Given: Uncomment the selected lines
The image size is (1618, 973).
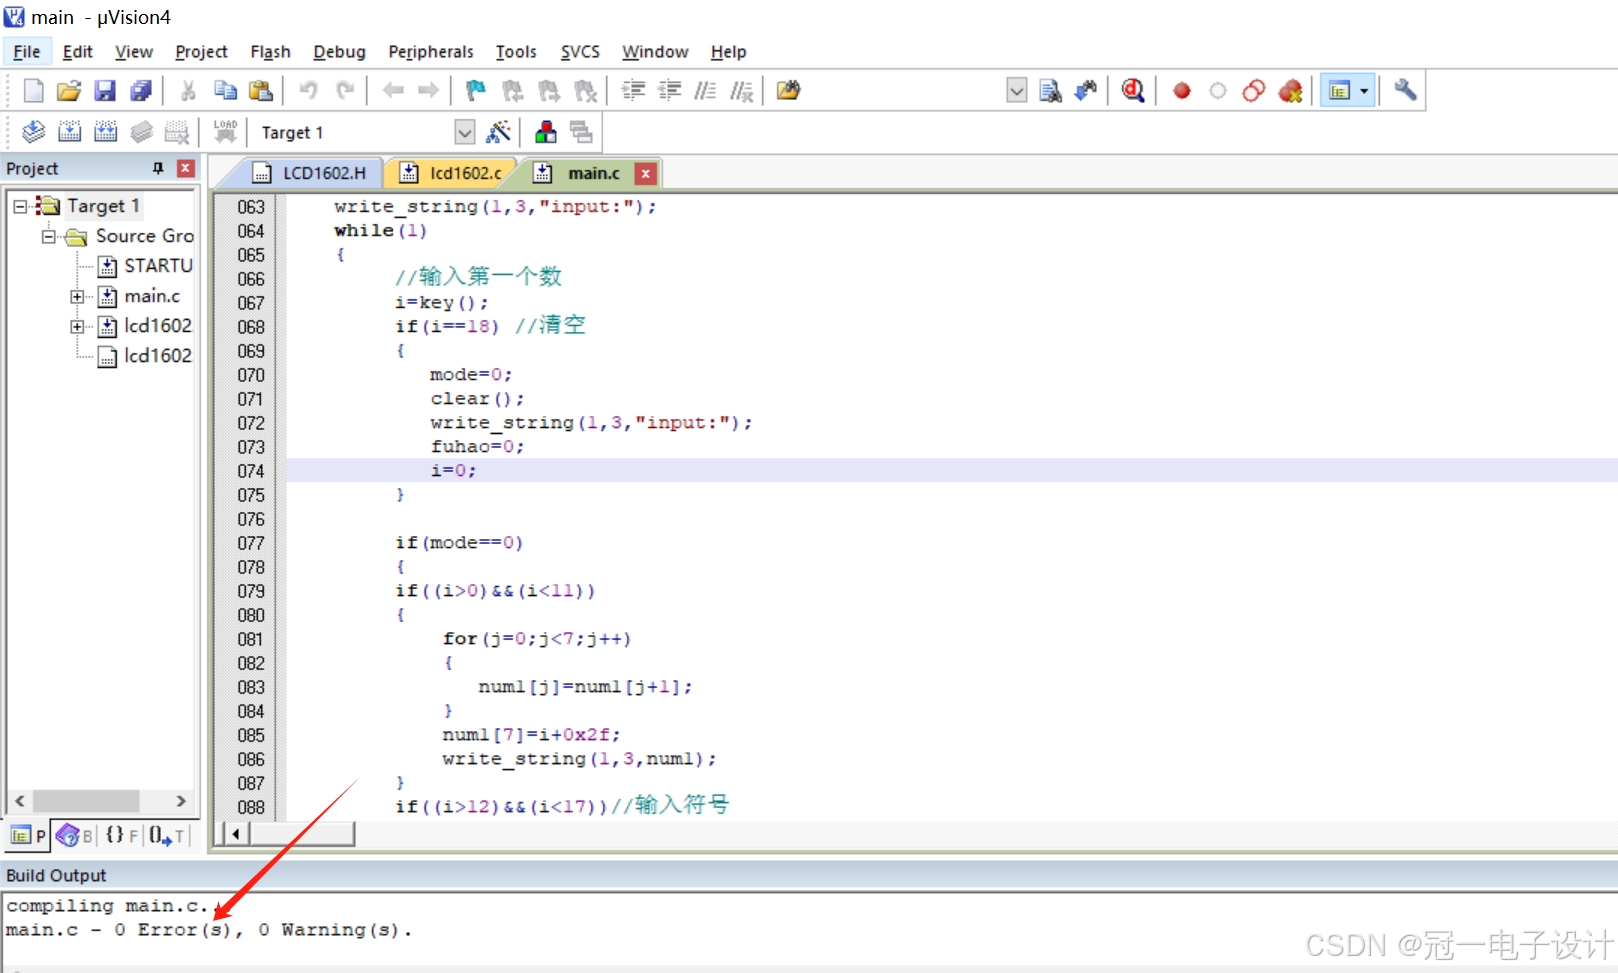Looking at the screenshot, I should (741, 91).
